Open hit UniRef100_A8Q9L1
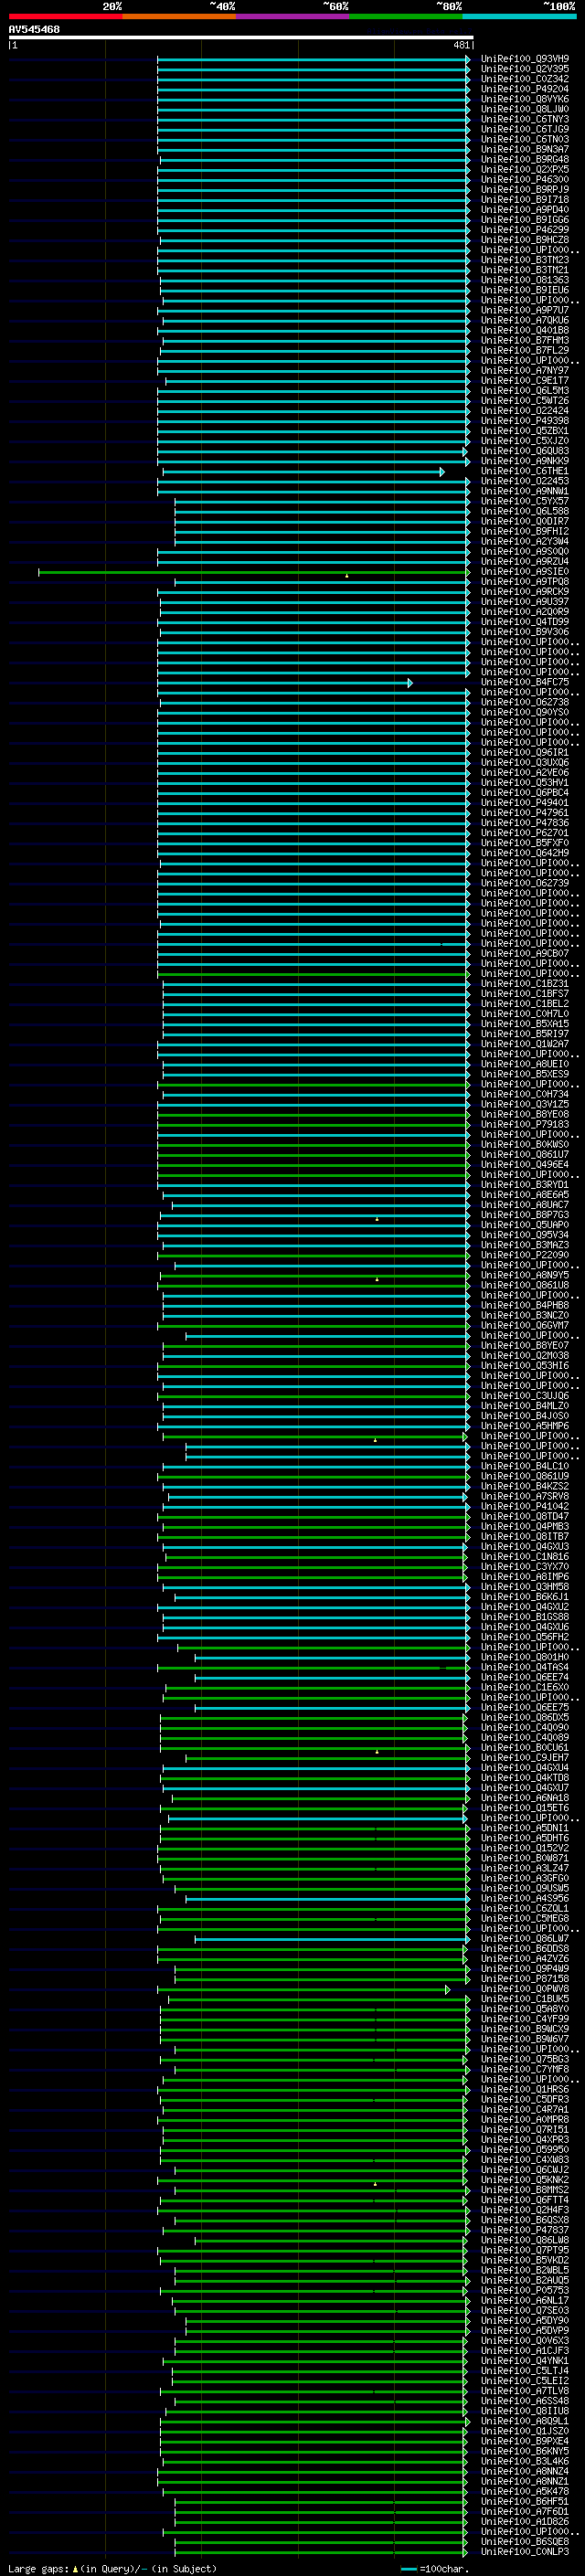 pos(525,2421)
